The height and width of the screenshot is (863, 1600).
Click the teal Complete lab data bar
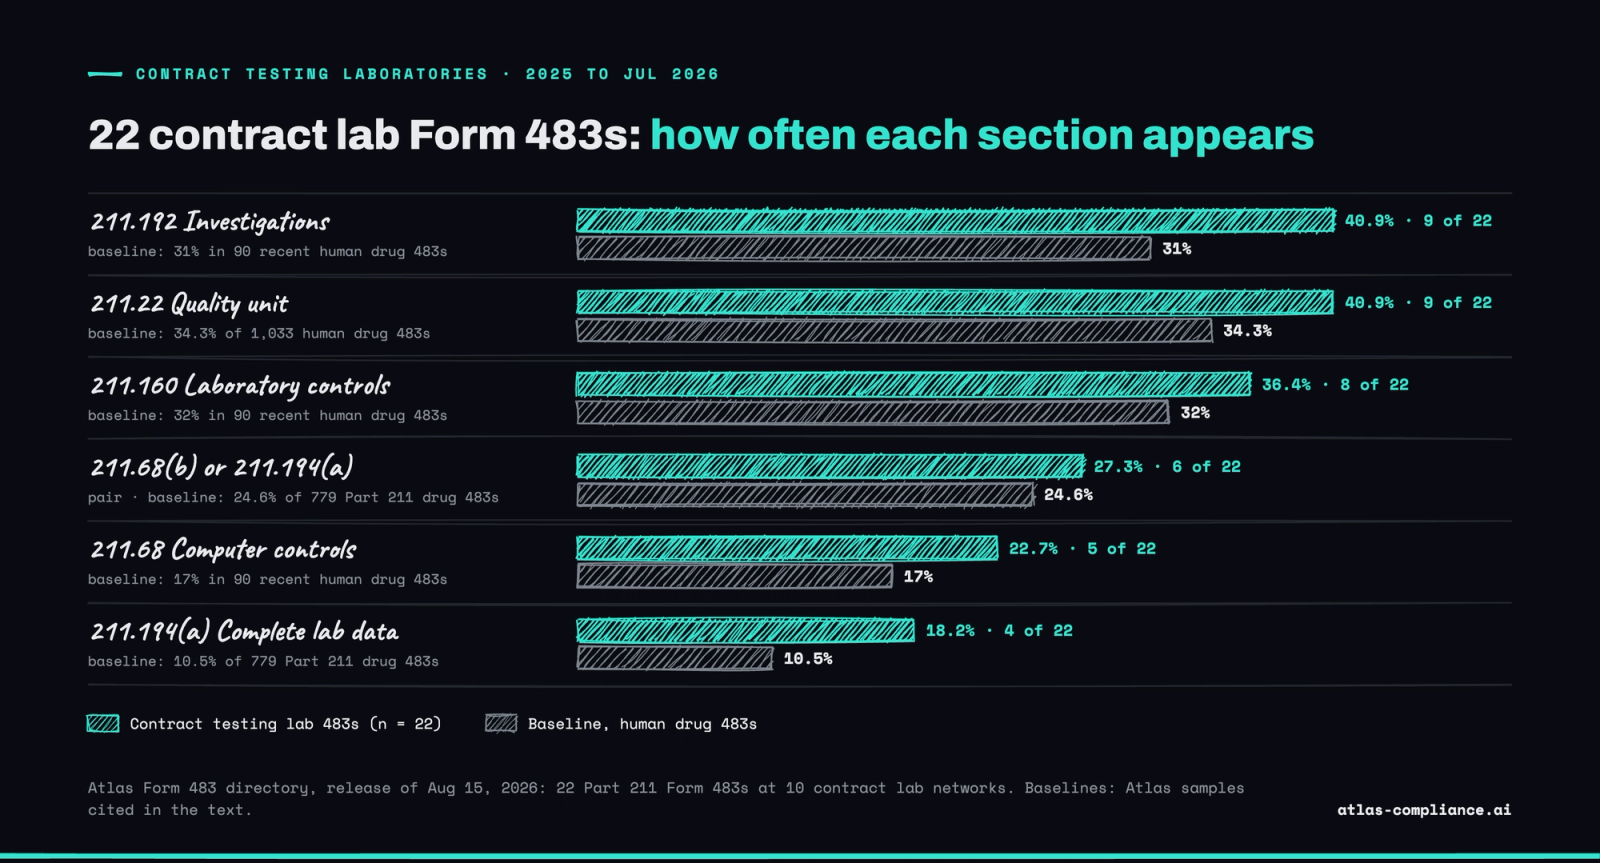pyautogui.click(x=746, y=630)
